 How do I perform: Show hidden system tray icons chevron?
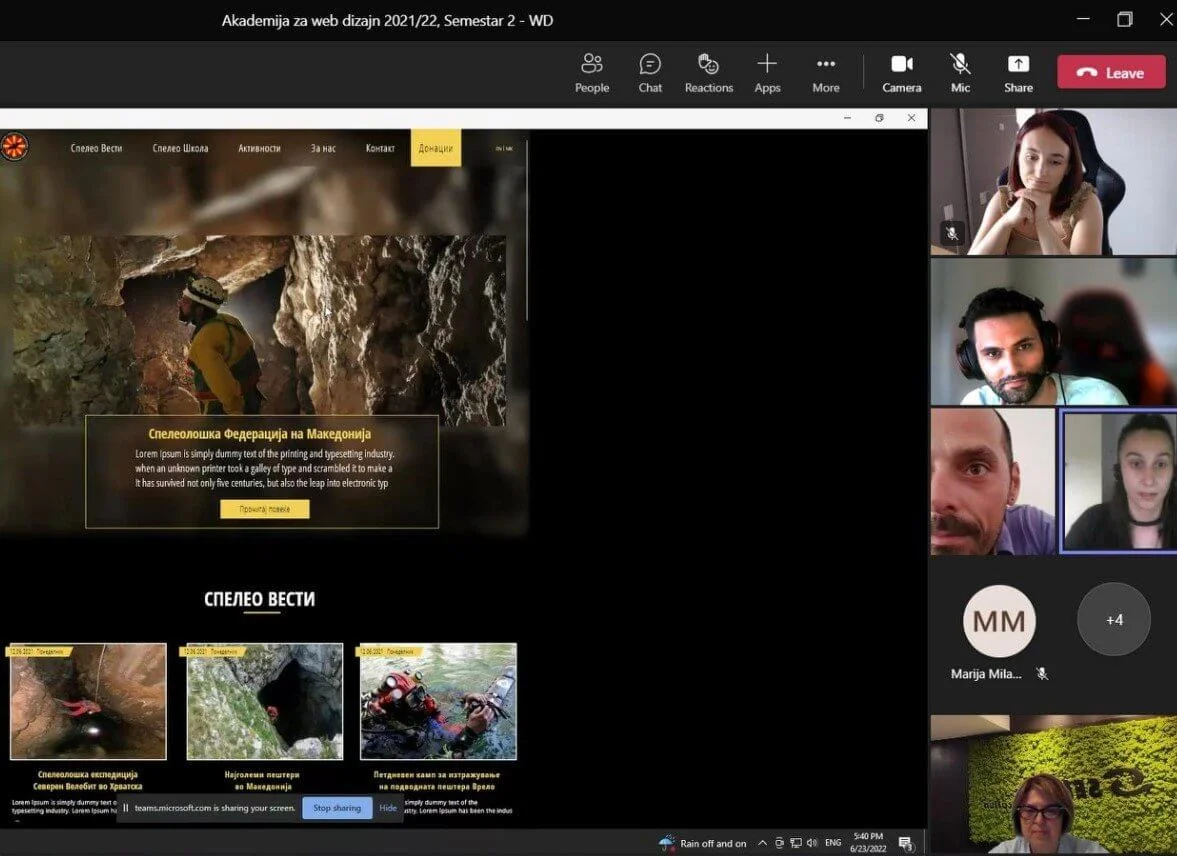coord(762,843)
